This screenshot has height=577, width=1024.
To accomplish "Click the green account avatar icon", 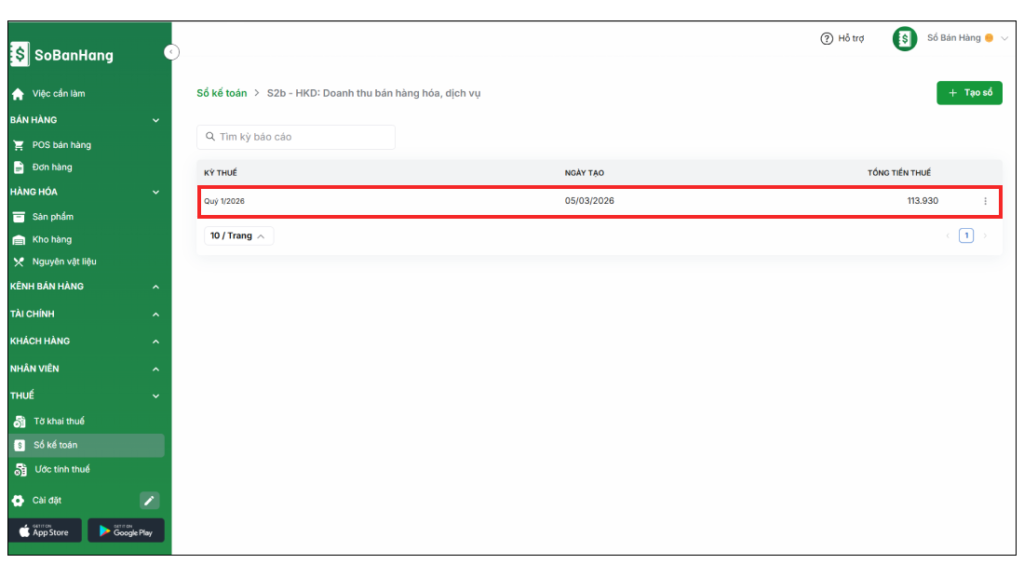I will pos(904,39).
